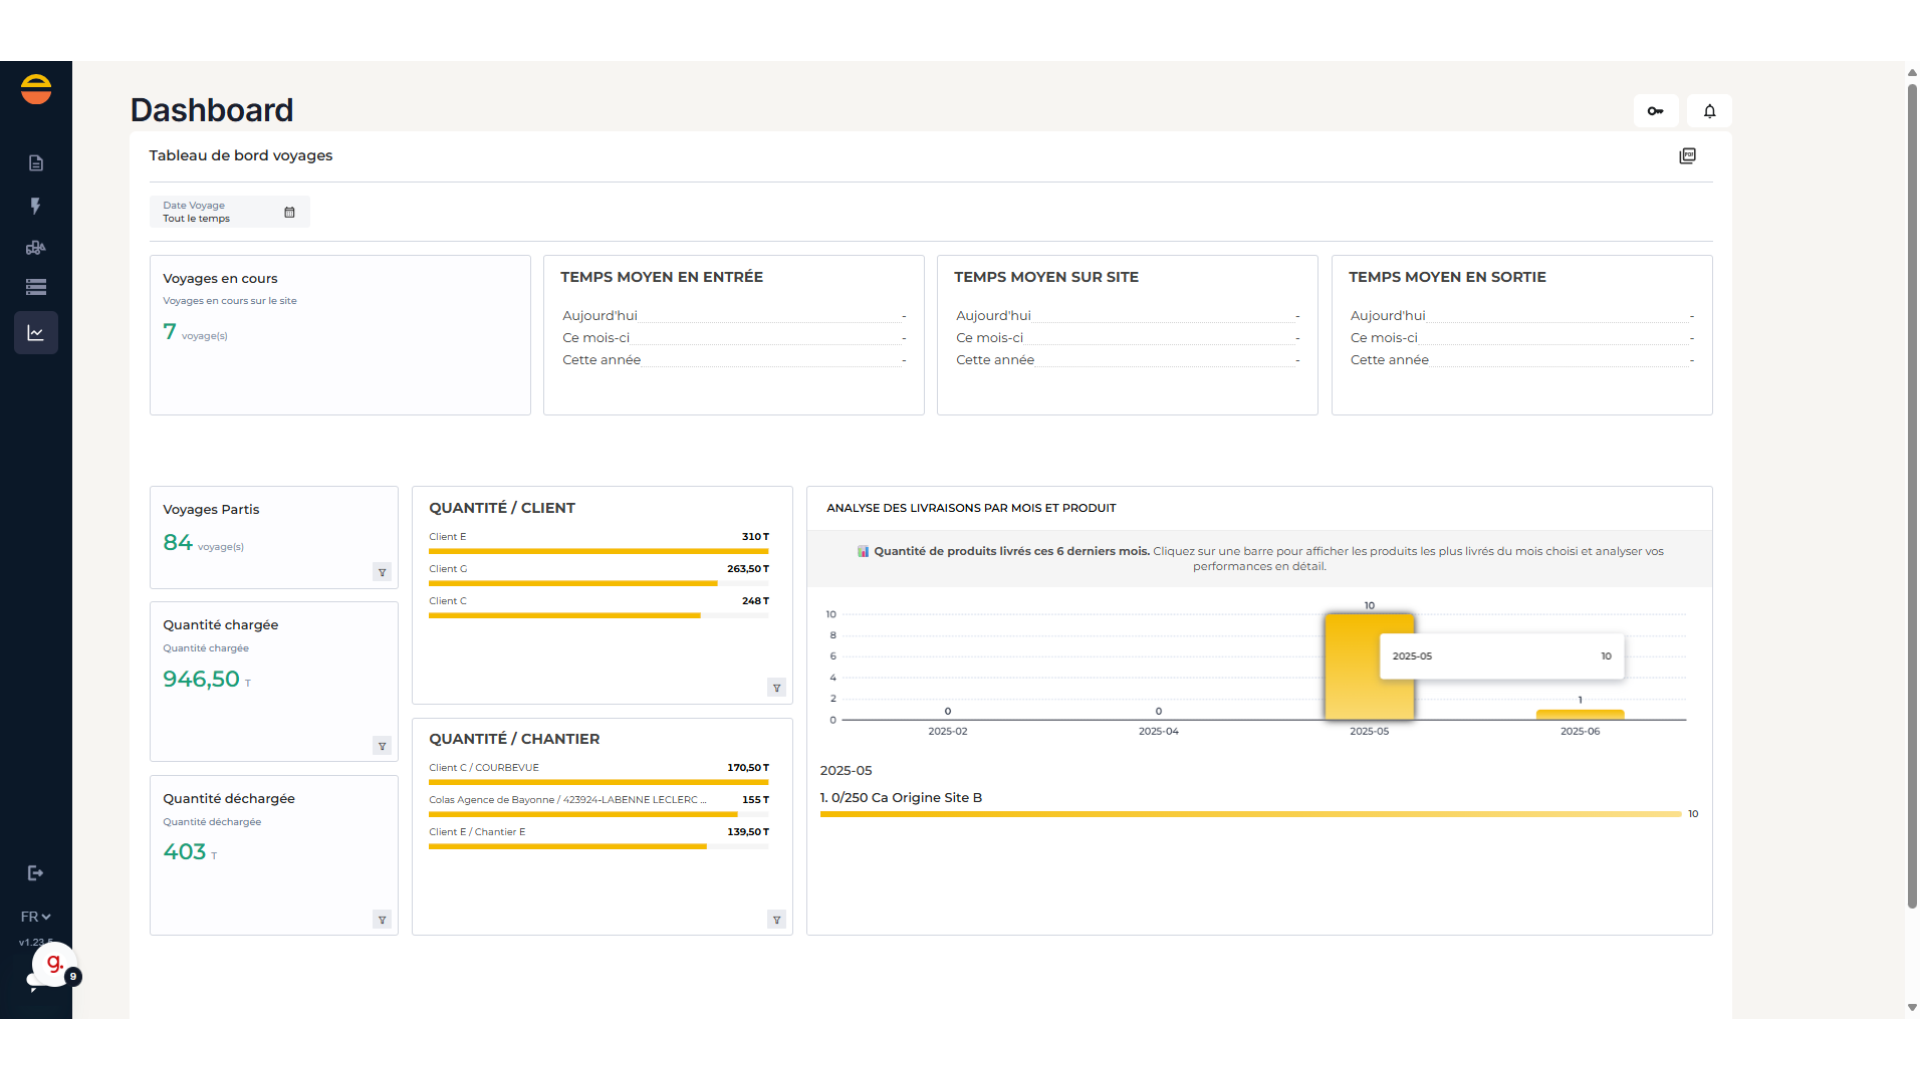Screen dimensions: 1920x1080
Task: Click the Client E quantity progress bar
Action: (598, 551)
